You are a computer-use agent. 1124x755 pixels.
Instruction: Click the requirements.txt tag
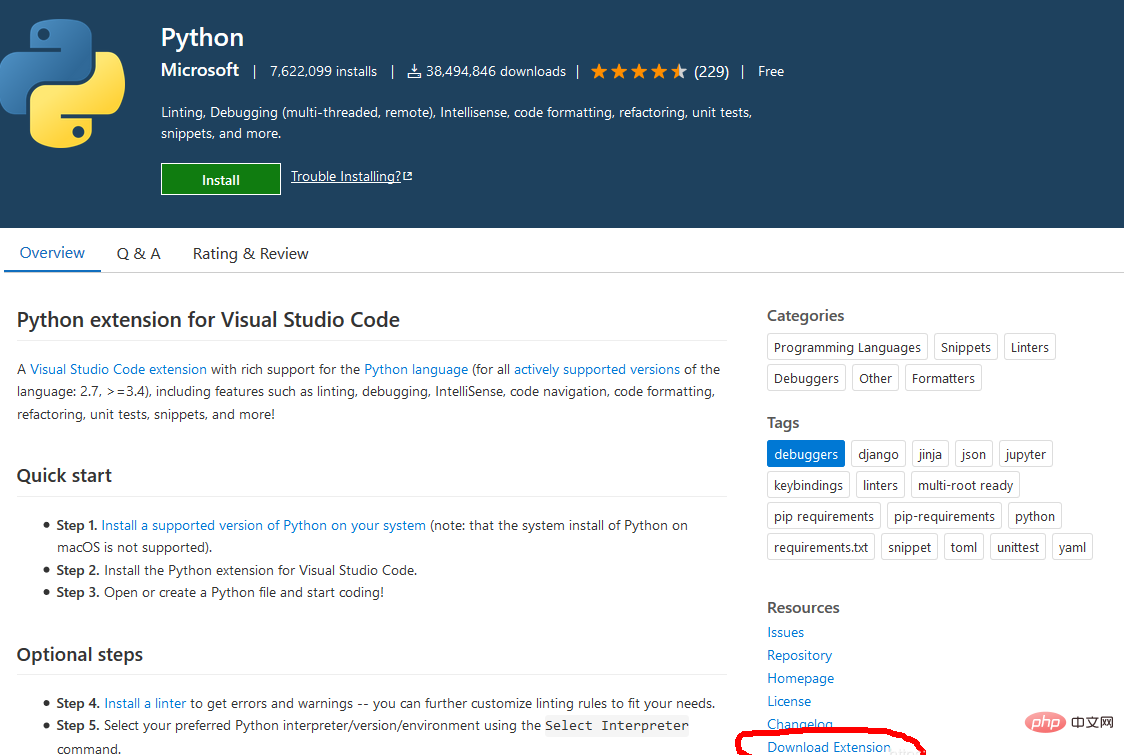pyautogui.click(x=821, y=547)
